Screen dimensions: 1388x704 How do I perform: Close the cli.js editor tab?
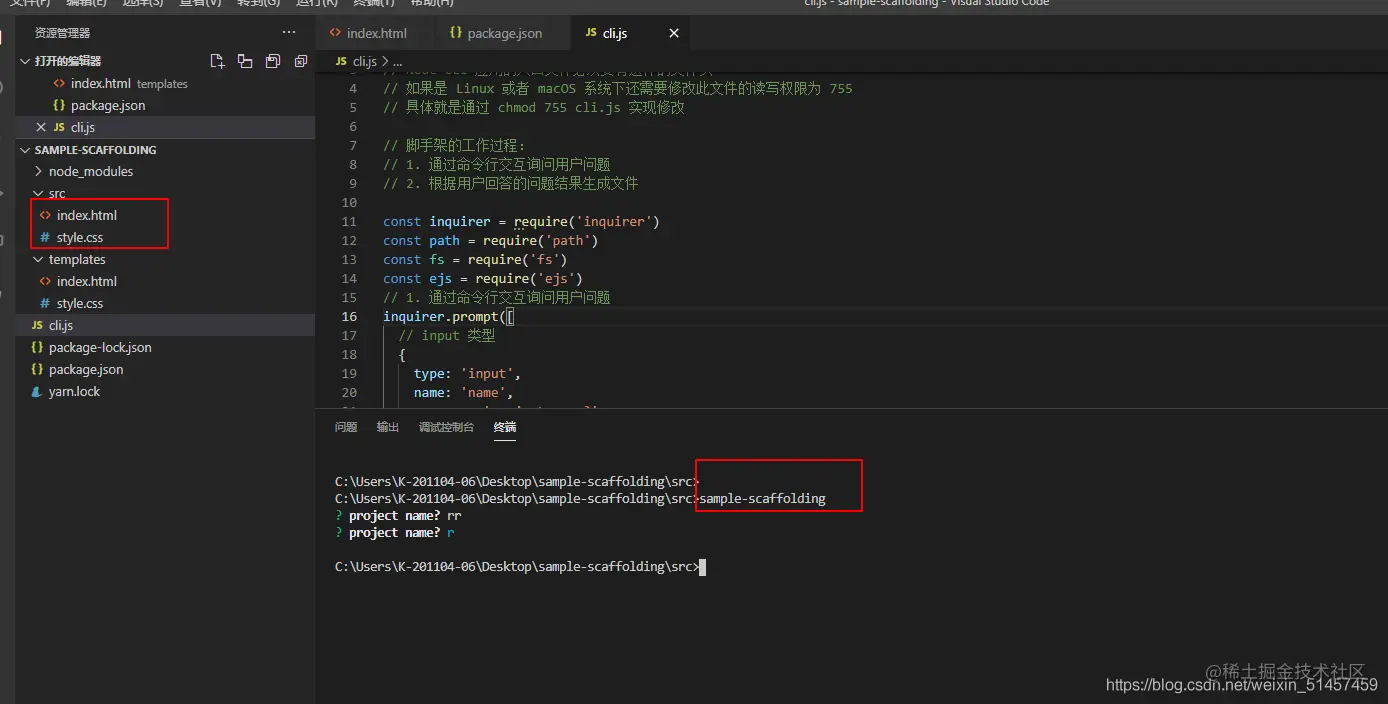674,33
